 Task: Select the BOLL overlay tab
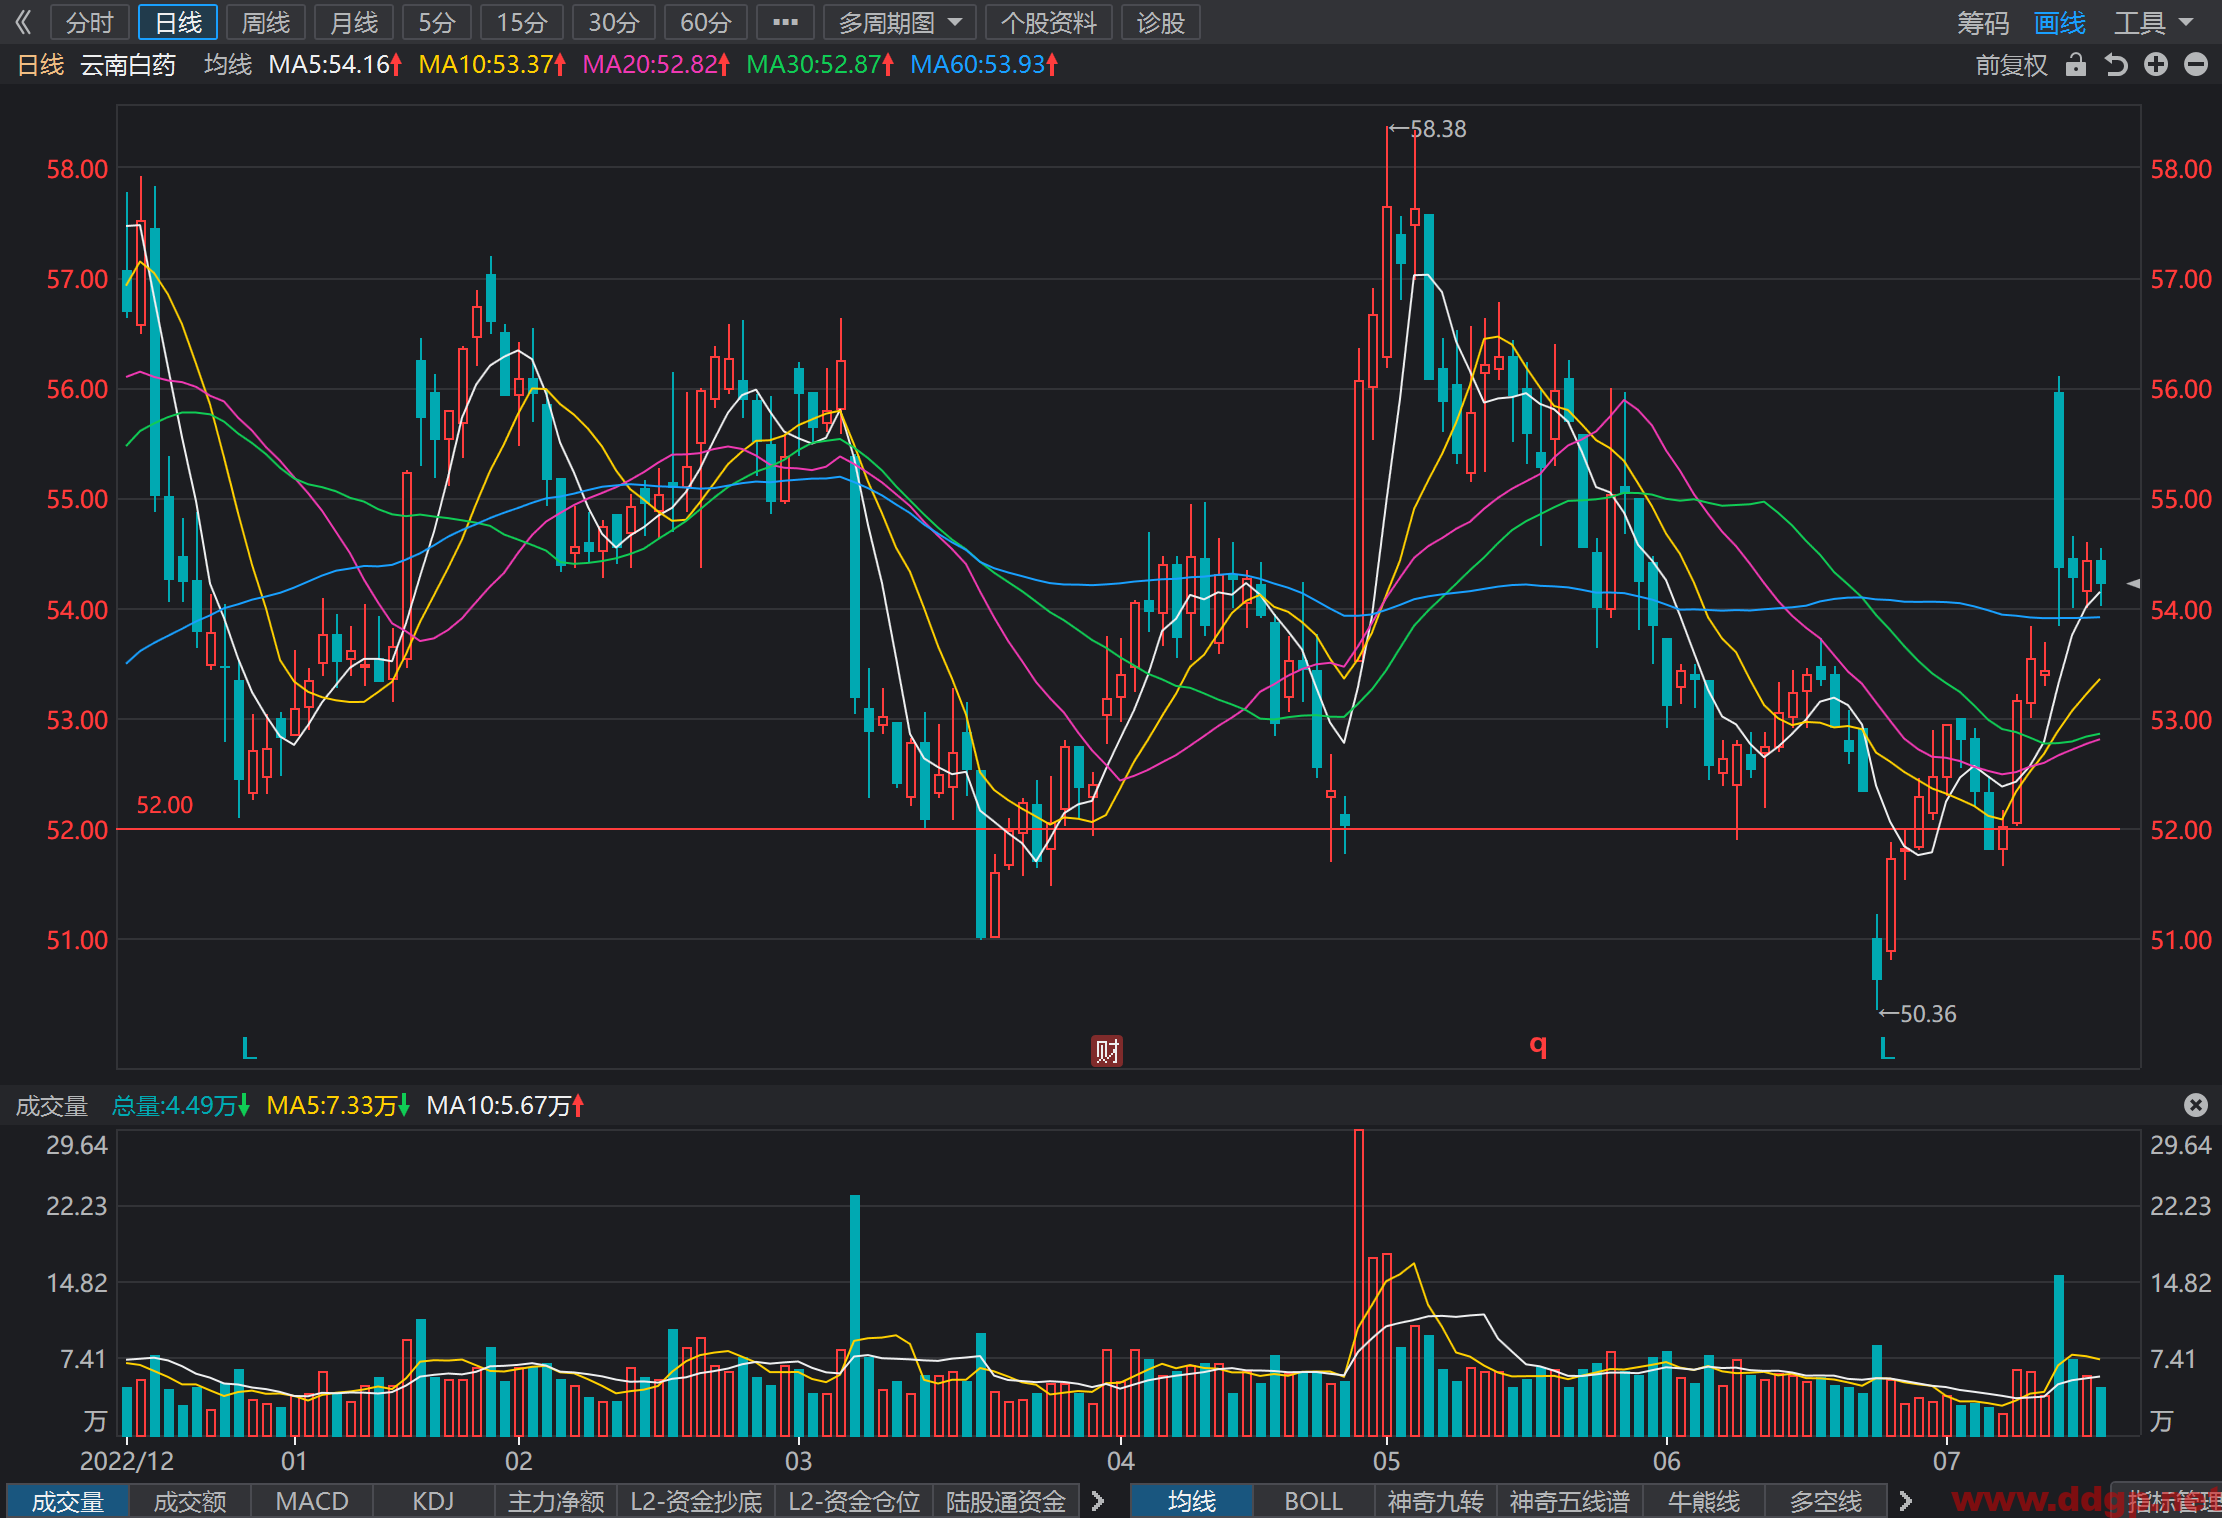click(1313, 1501)
